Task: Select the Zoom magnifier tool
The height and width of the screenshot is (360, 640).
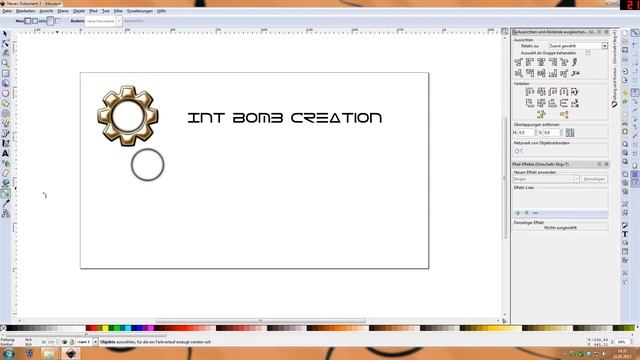Action: [x=5, y=63]
